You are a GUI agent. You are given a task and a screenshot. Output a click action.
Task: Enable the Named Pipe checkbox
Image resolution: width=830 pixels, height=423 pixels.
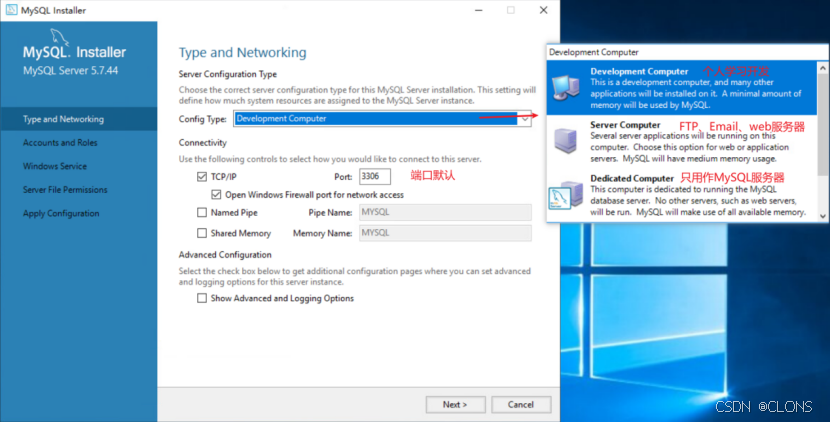point(202,213)
